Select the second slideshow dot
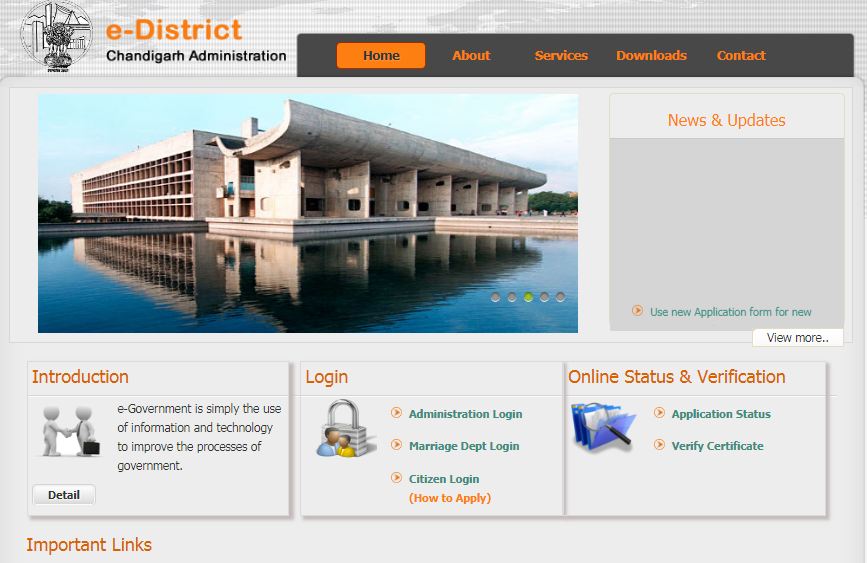This screenshot has height=563, width=867. 512,297
